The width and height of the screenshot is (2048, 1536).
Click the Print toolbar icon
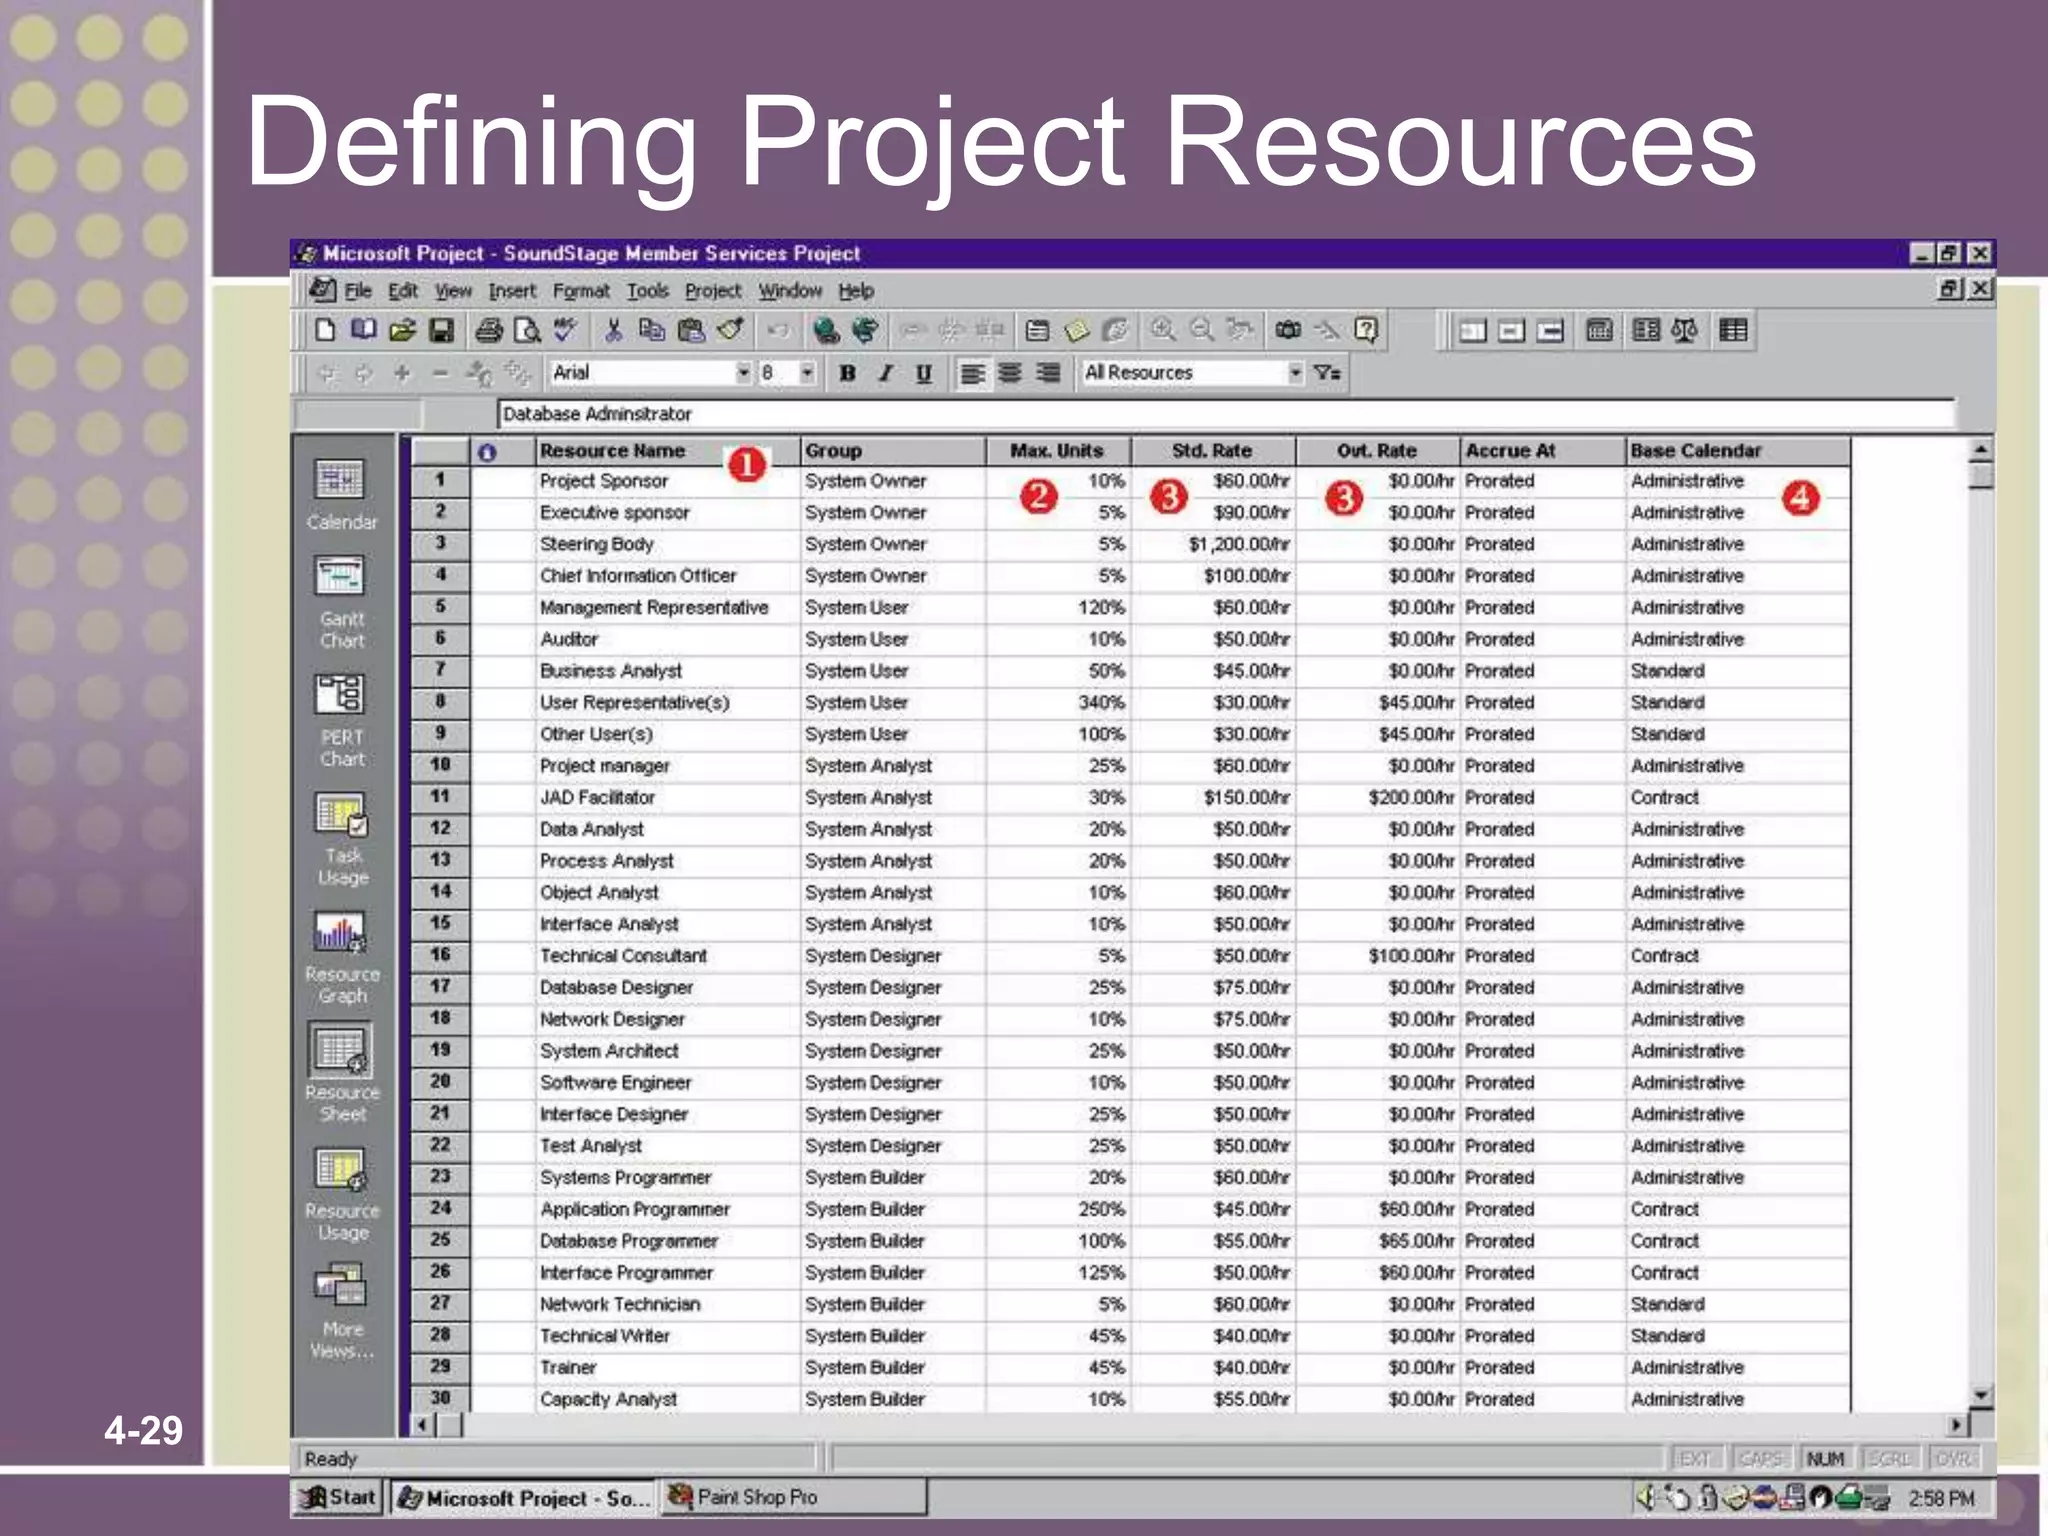[x=489, y=331]
